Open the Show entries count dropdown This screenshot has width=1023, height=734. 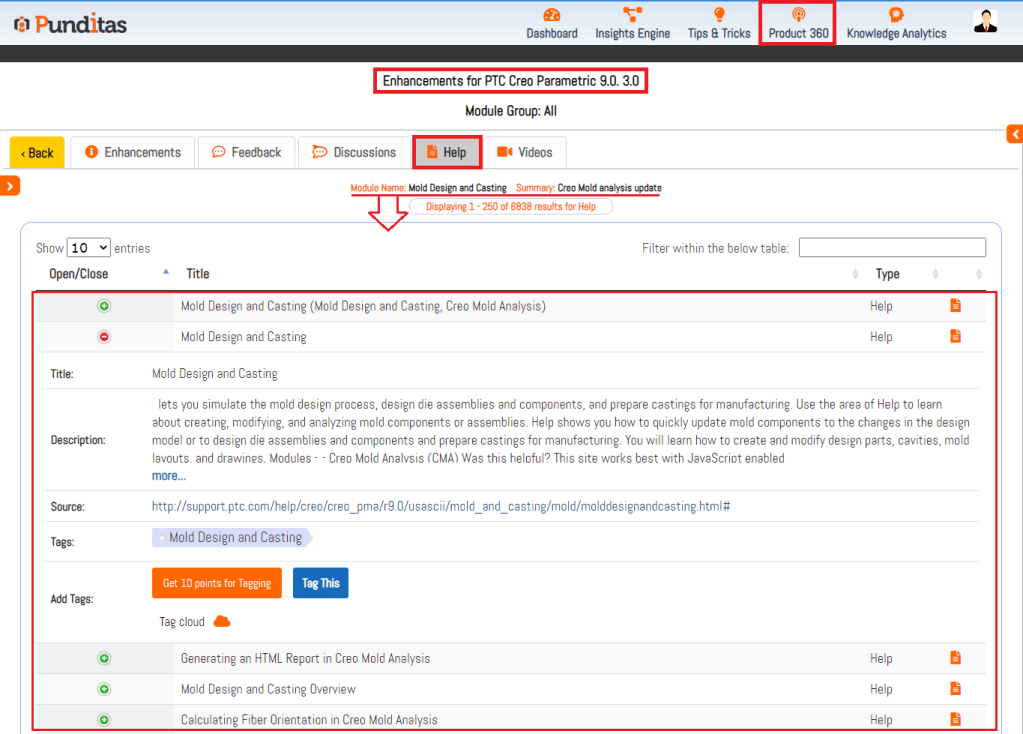click(89, 248)
